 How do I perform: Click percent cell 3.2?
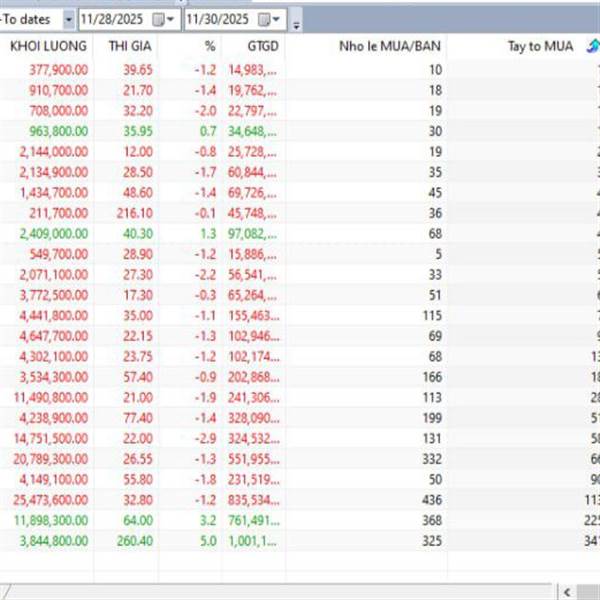pos(208,520)
